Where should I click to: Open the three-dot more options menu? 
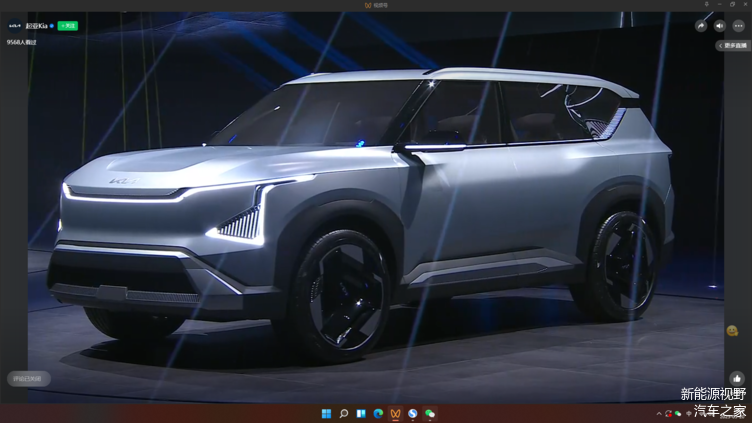click(738, 26)
